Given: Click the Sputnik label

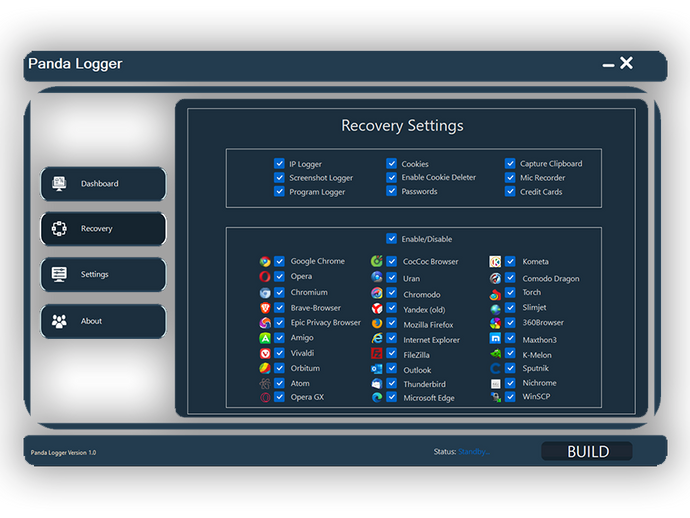Looking at the screenshot, I should tap(536, 368).
